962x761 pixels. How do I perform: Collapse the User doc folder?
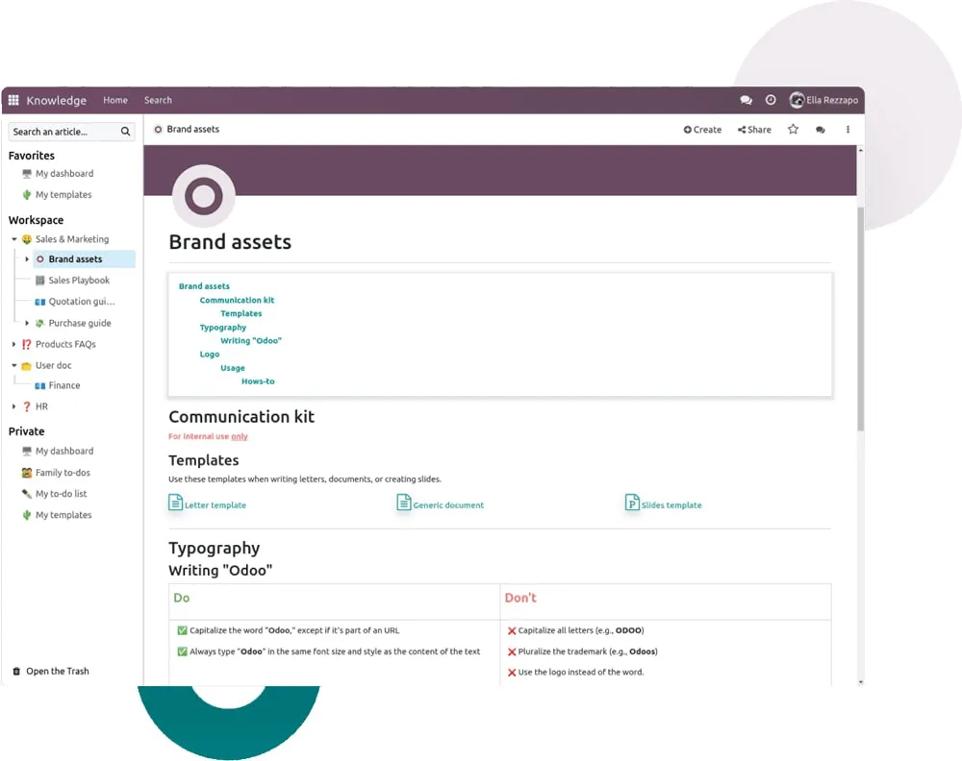pos(14,365)
